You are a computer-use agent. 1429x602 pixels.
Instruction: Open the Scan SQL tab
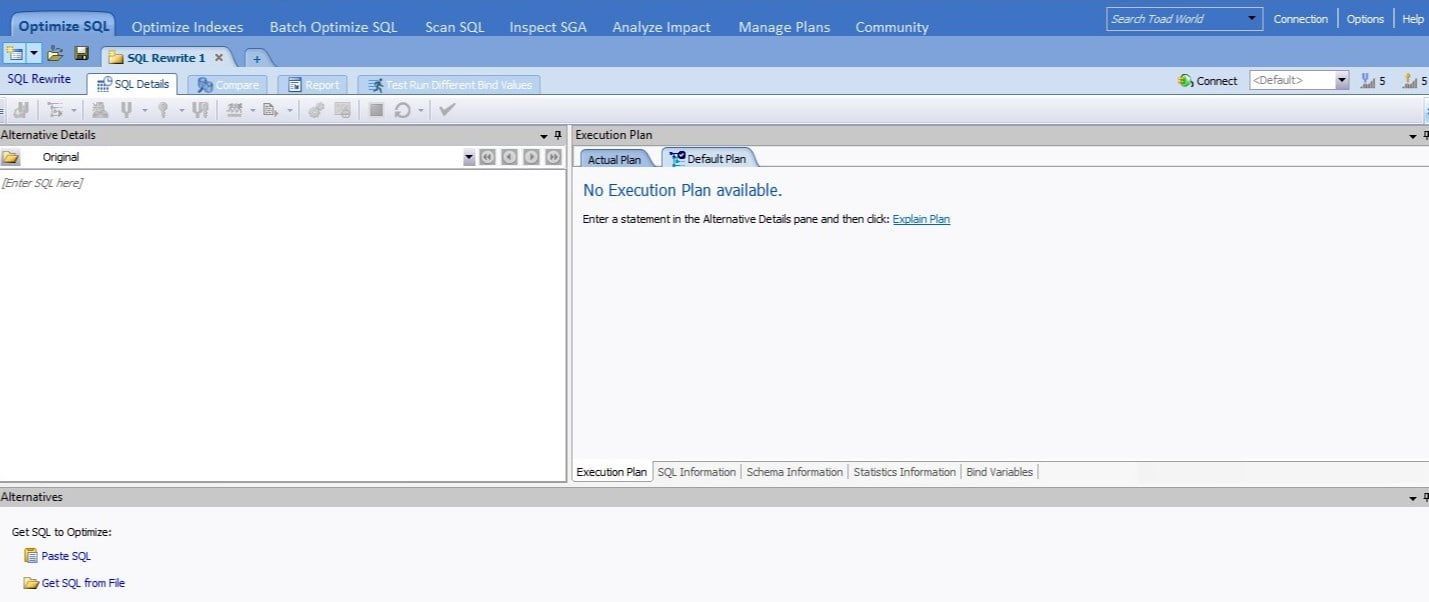454,27
